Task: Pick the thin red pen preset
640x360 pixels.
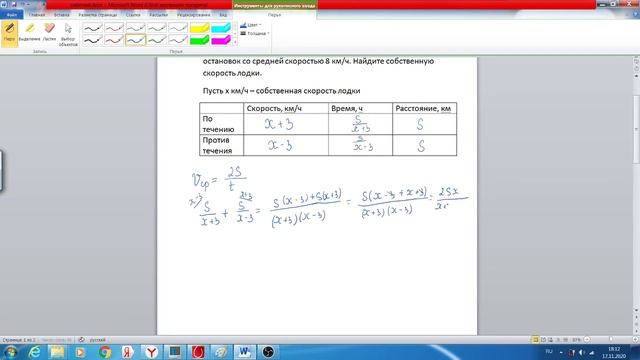Action: tap(114, 28)
